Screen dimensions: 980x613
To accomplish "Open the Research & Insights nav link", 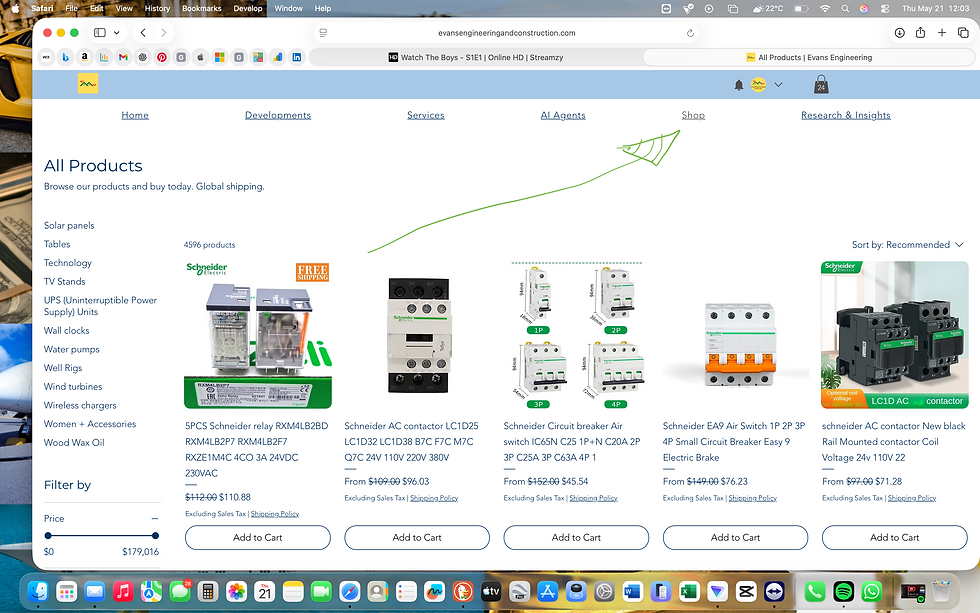I will (x=846, y=115).
